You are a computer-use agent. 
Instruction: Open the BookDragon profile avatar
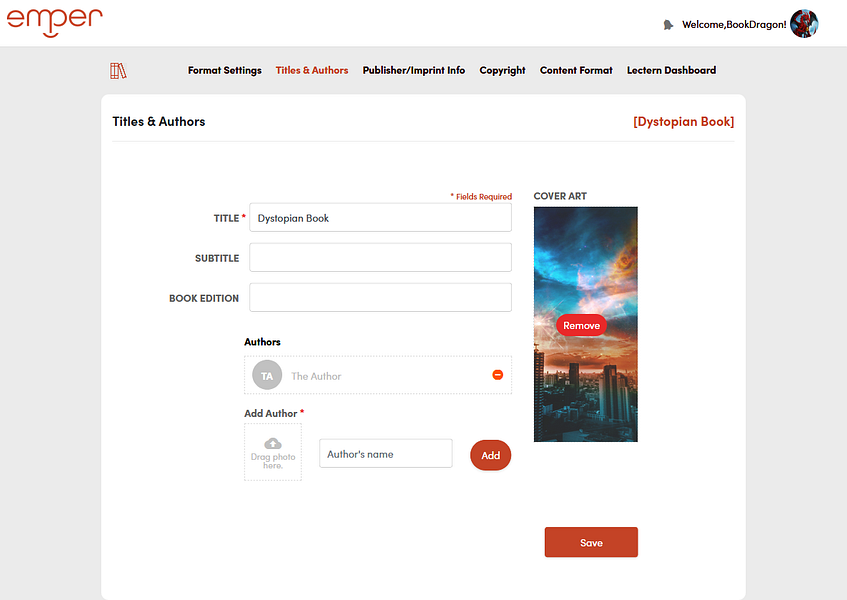pyautogui.click(x=804, y=24)
